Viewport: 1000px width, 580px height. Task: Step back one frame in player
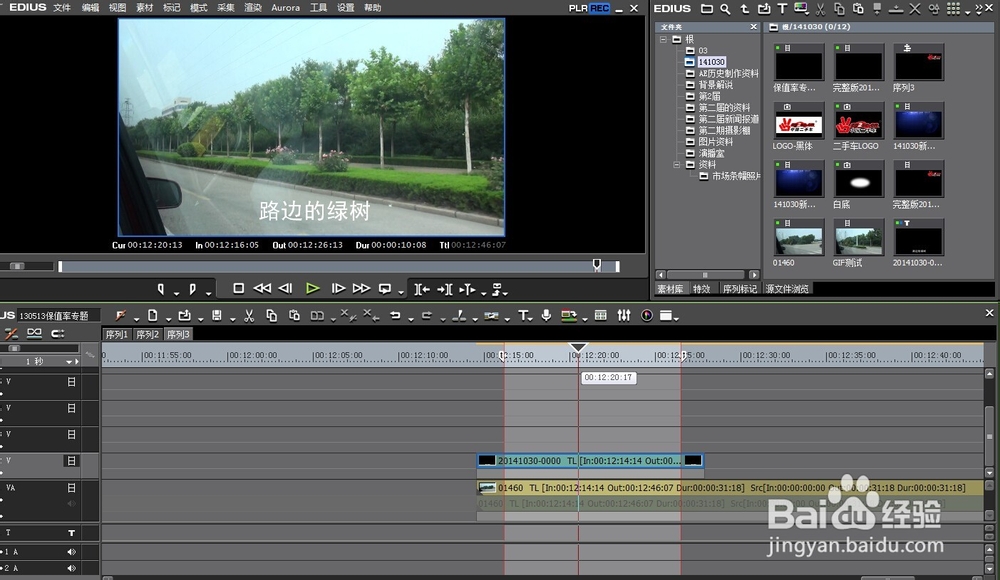tap(285, 288)
